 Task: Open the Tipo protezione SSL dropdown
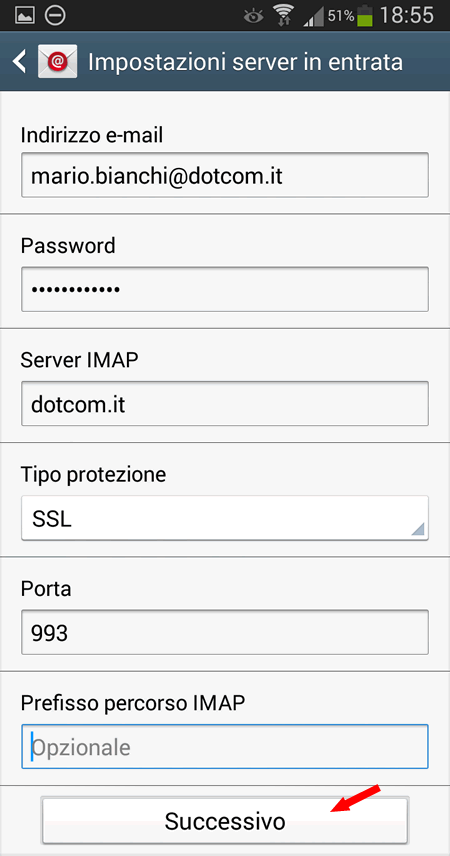tap(225, 518)
